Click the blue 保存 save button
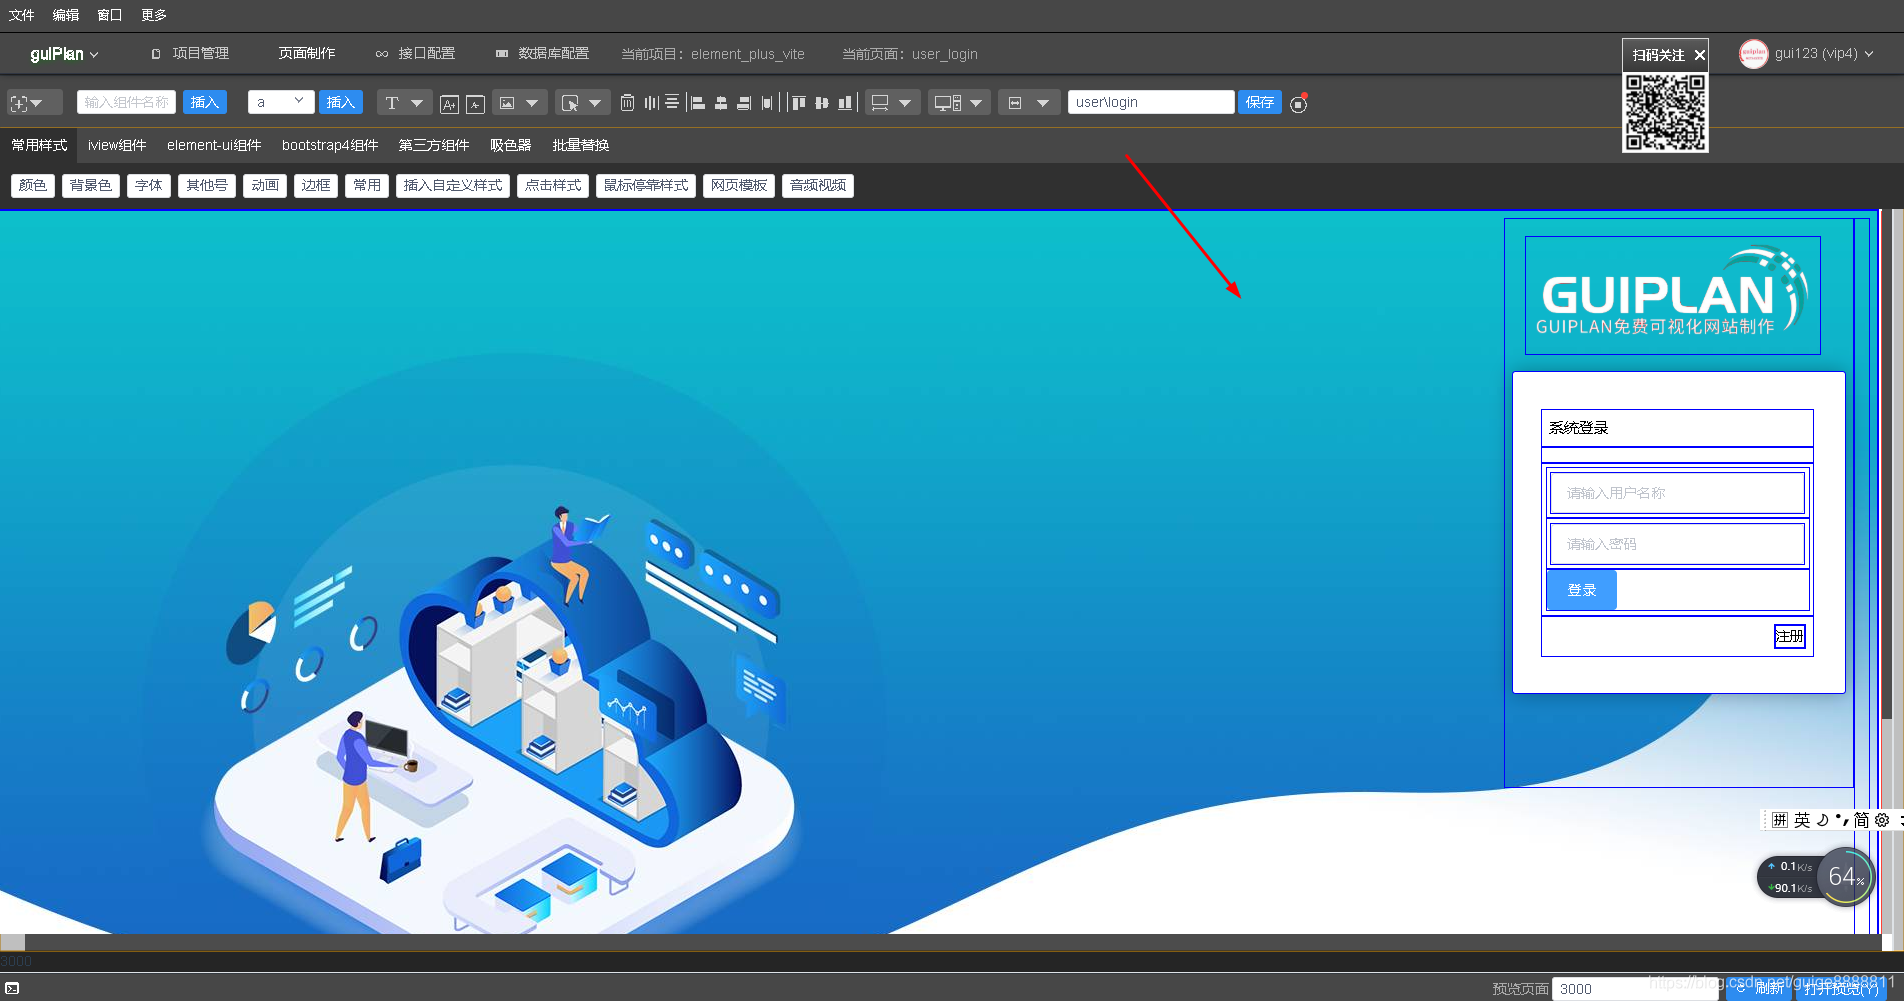 tap(1260, 102)
